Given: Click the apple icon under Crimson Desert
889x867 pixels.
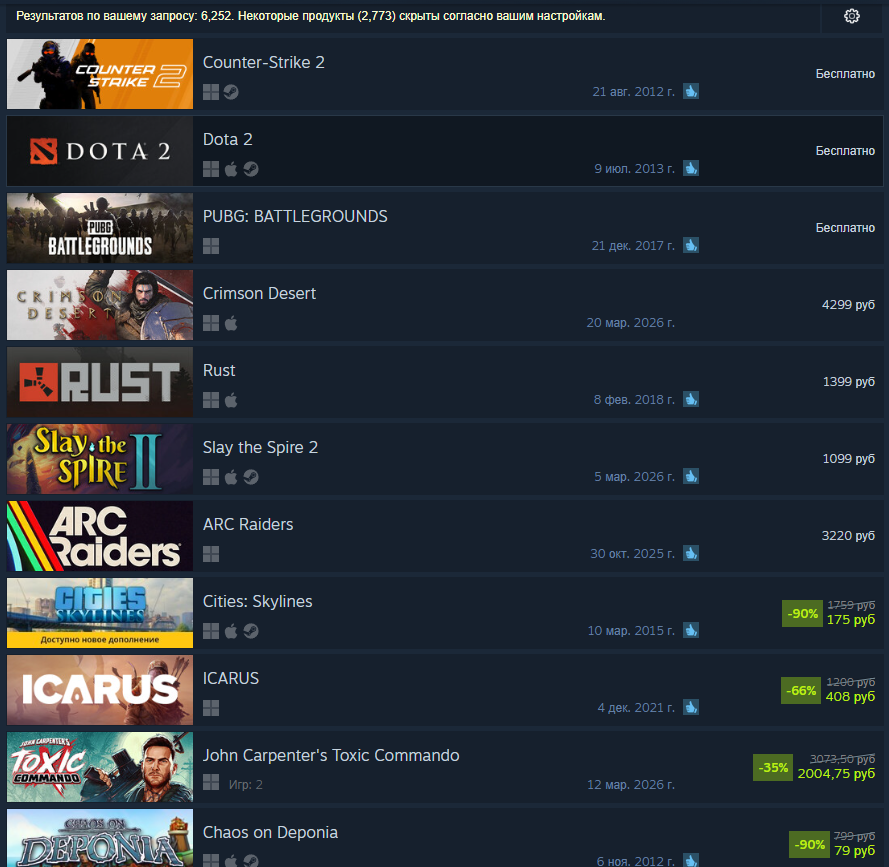Looking at the screenshot, I should pos(231,323).
